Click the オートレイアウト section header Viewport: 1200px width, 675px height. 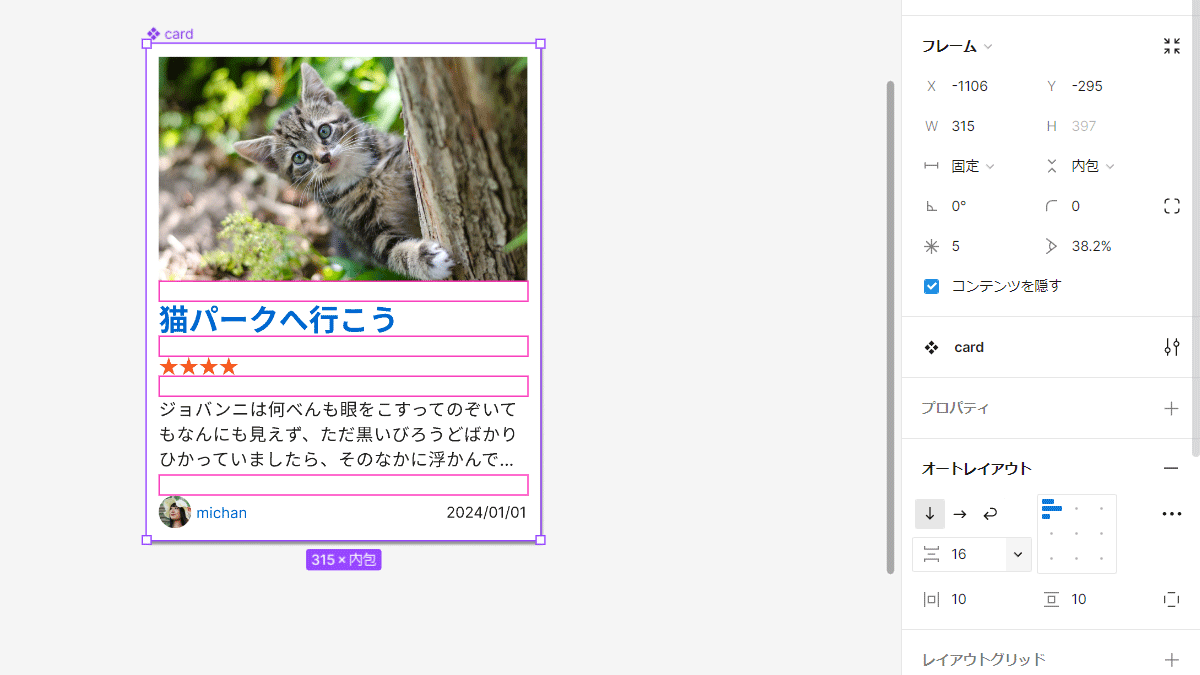pyautogui.click(x=976, y=468)
